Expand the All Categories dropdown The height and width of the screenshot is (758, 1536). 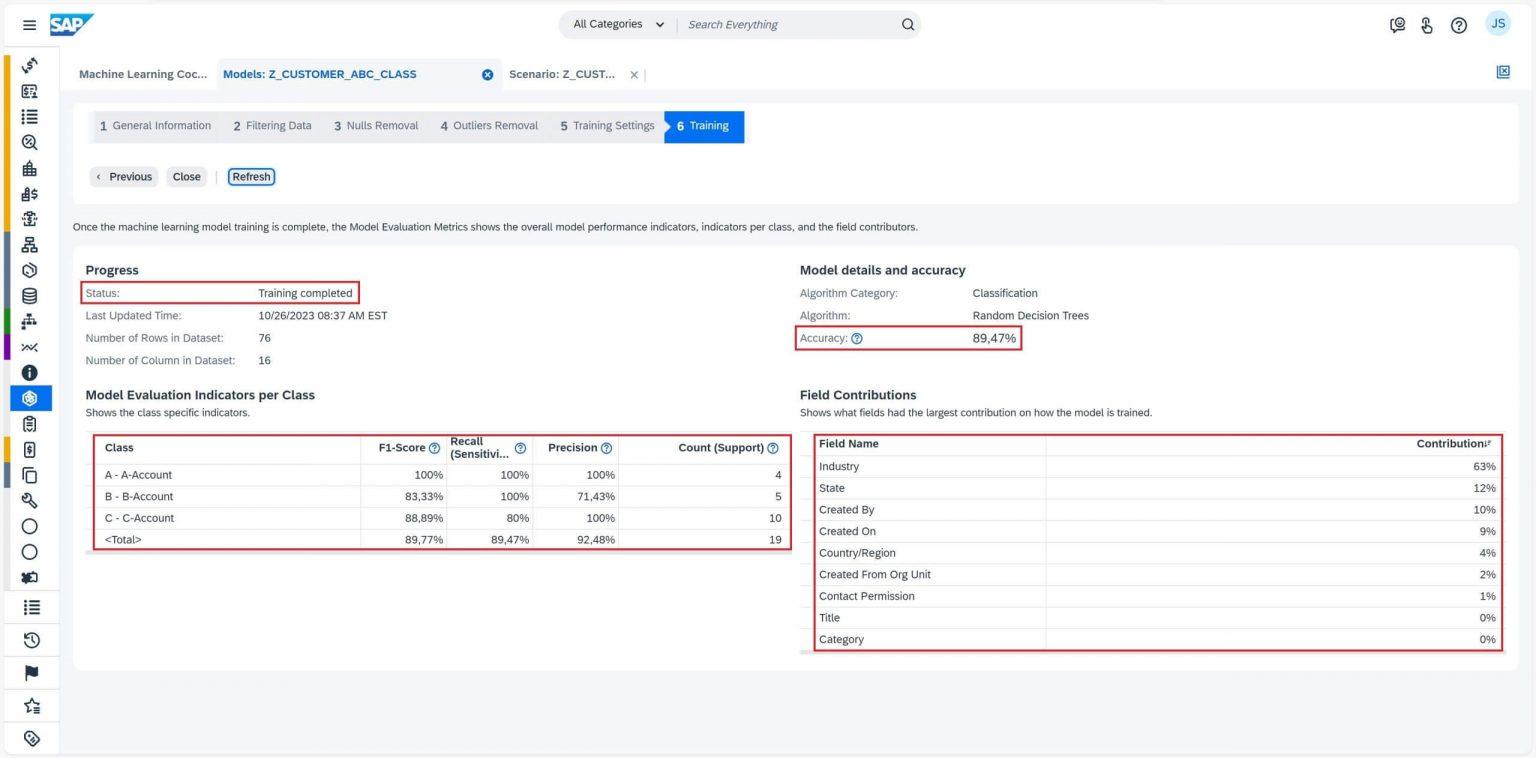[x=617, y=25]
